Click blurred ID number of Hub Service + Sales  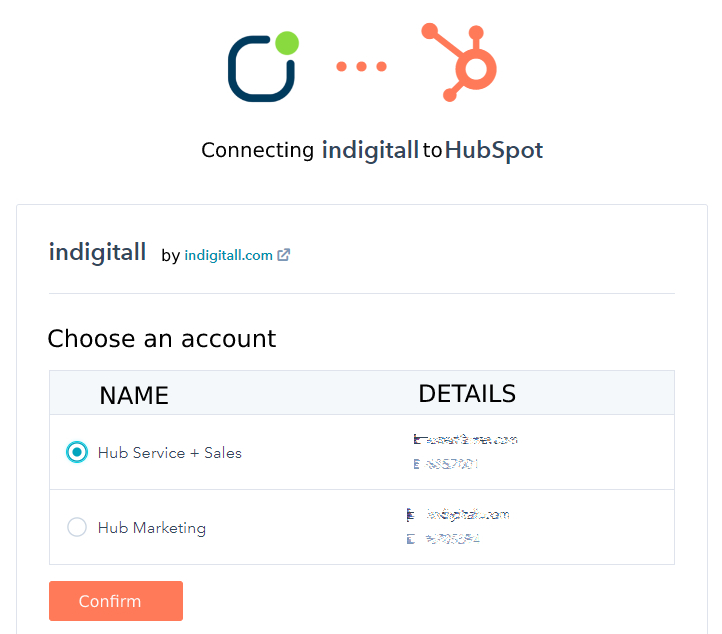(x=446, y=464)
